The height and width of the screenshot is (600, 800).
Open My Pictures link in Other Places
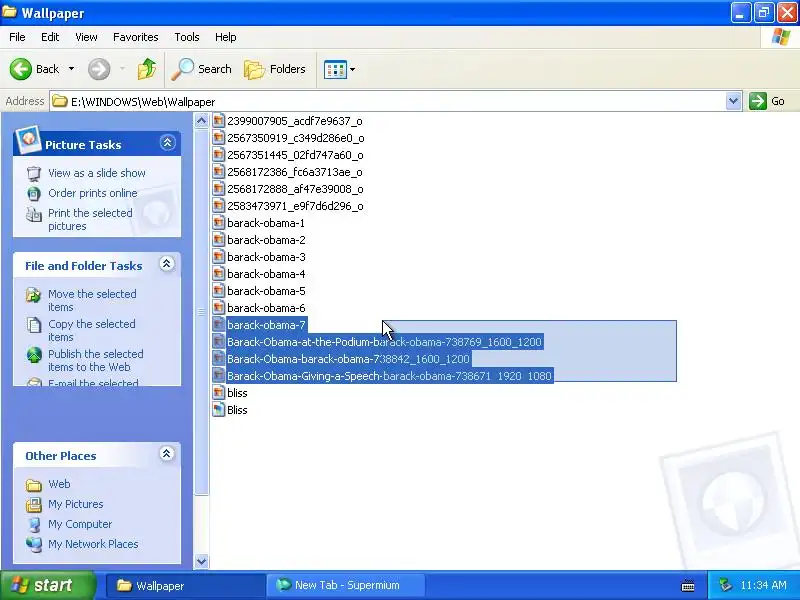76,504
